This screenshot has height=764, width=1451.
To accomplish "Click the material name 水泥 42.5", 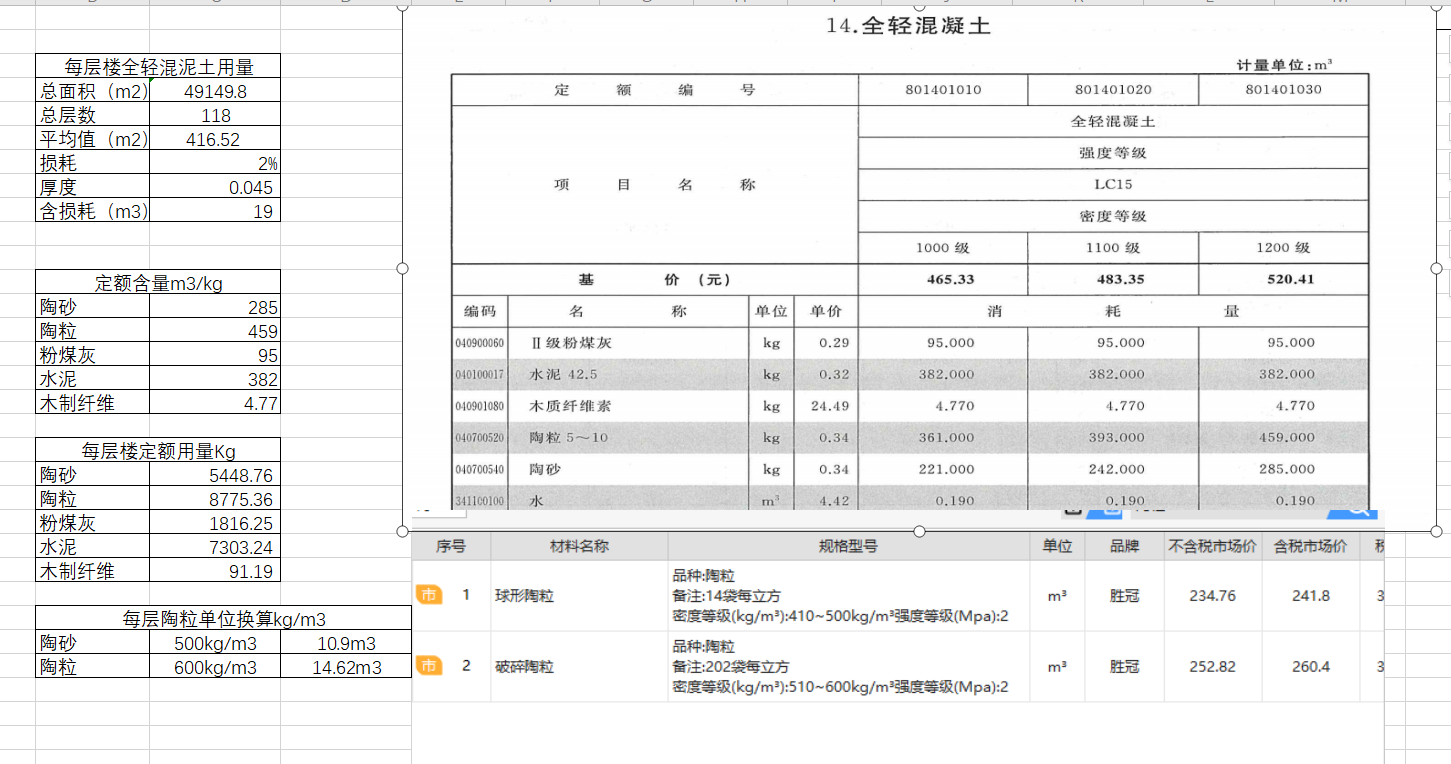I will click(563, 375).
